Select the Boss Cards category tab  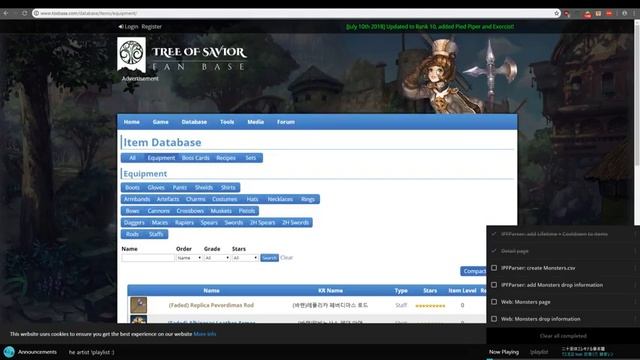coord(196,158)
